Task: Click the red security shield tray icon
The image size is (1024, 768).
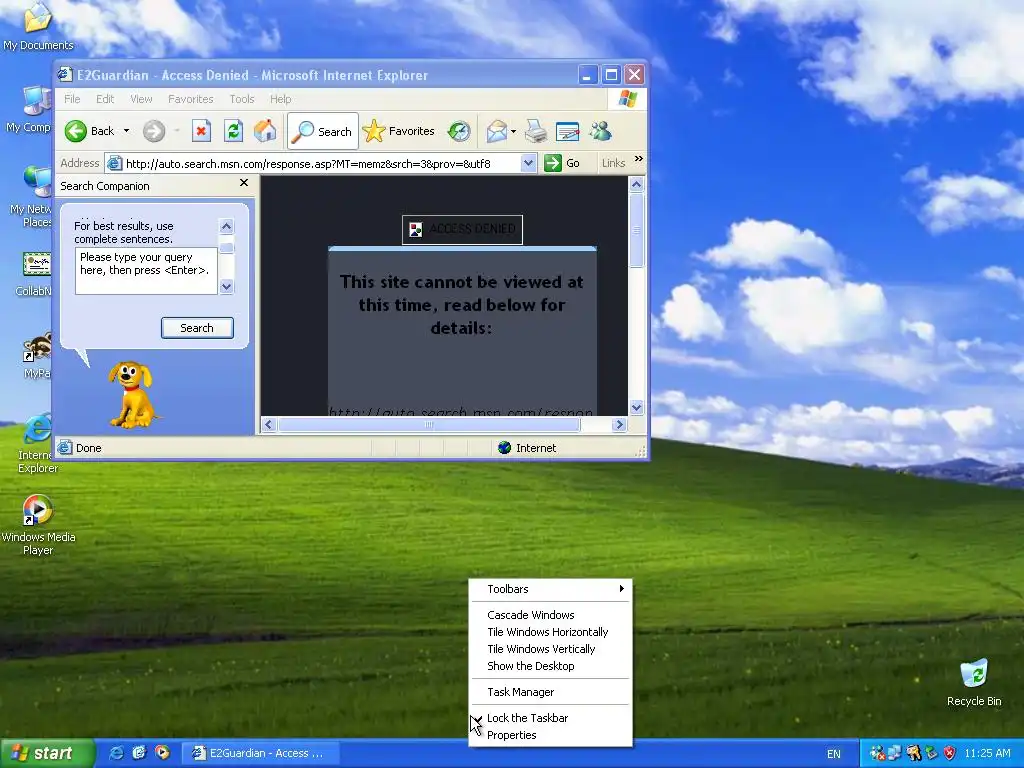Action: [x=950, y=754]
